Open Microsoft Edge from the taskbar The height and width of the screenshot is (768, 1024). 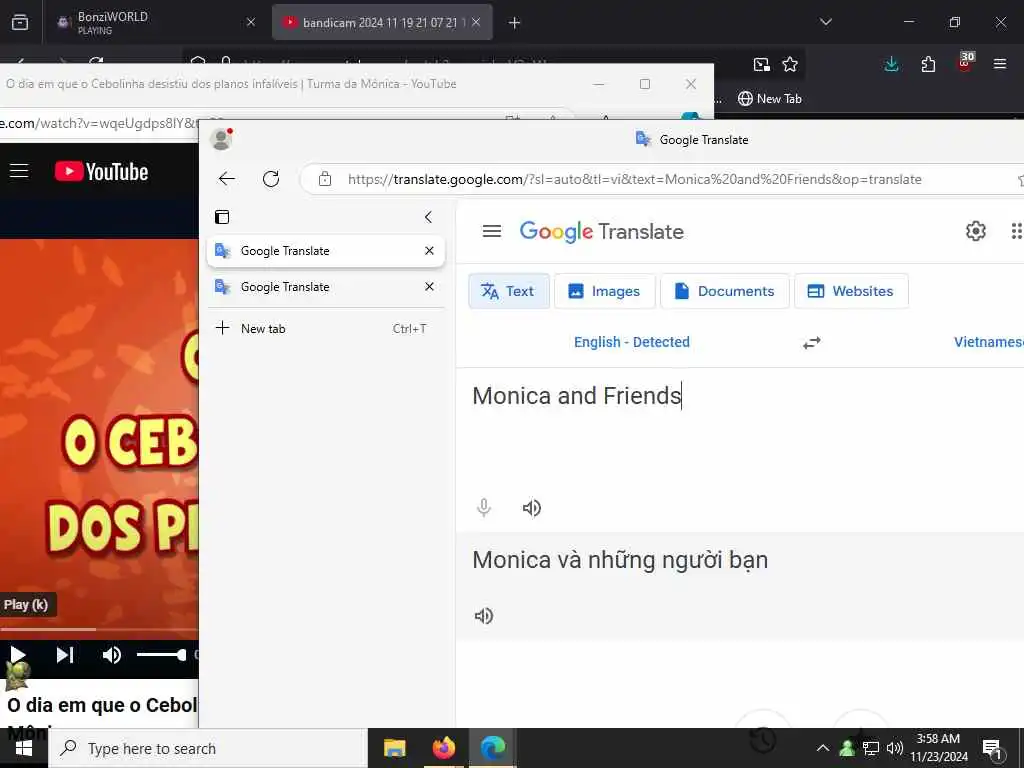point(493,748)
